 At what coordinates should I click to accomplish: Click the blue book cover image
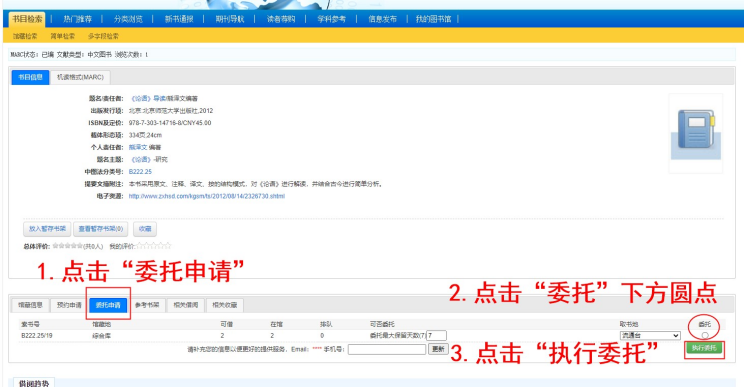[696, 134]
